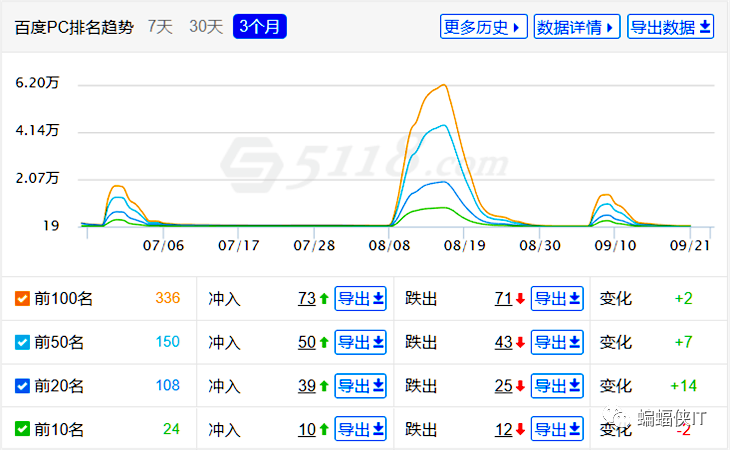Click the +14 变化 value
The width and height of the screenshot is (730, 450).
pos(683,386)
